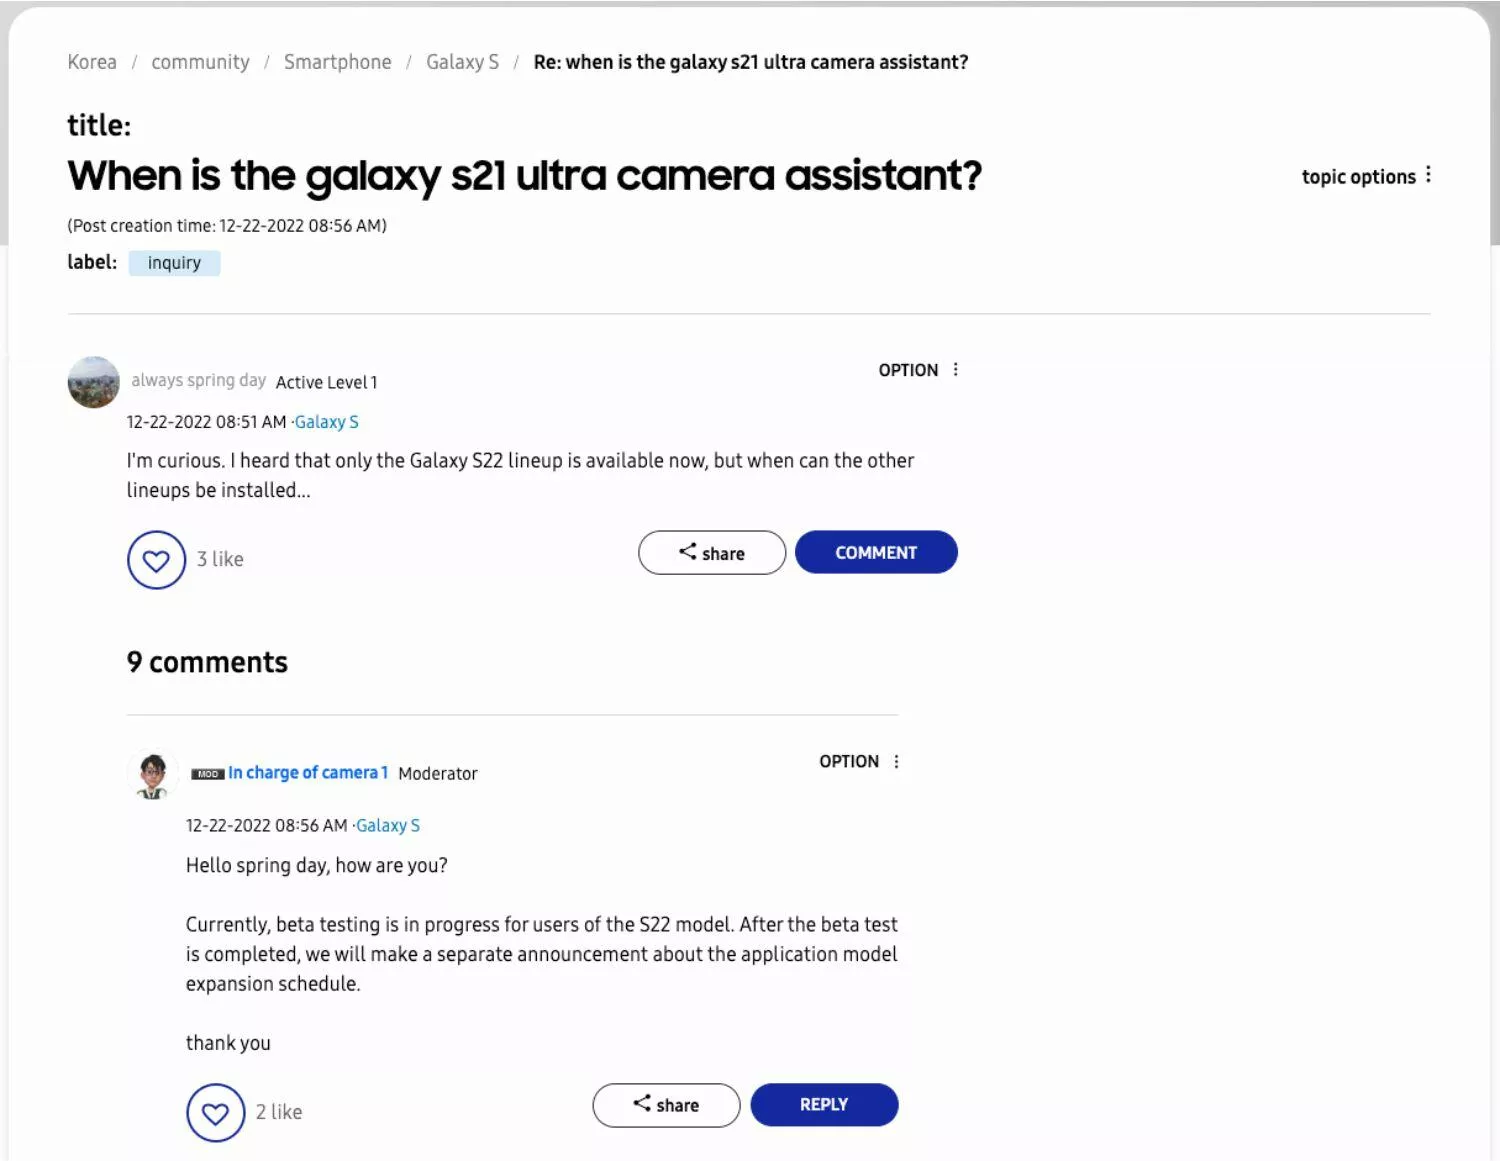Open OPTION menu on the moderator comment

860,762
